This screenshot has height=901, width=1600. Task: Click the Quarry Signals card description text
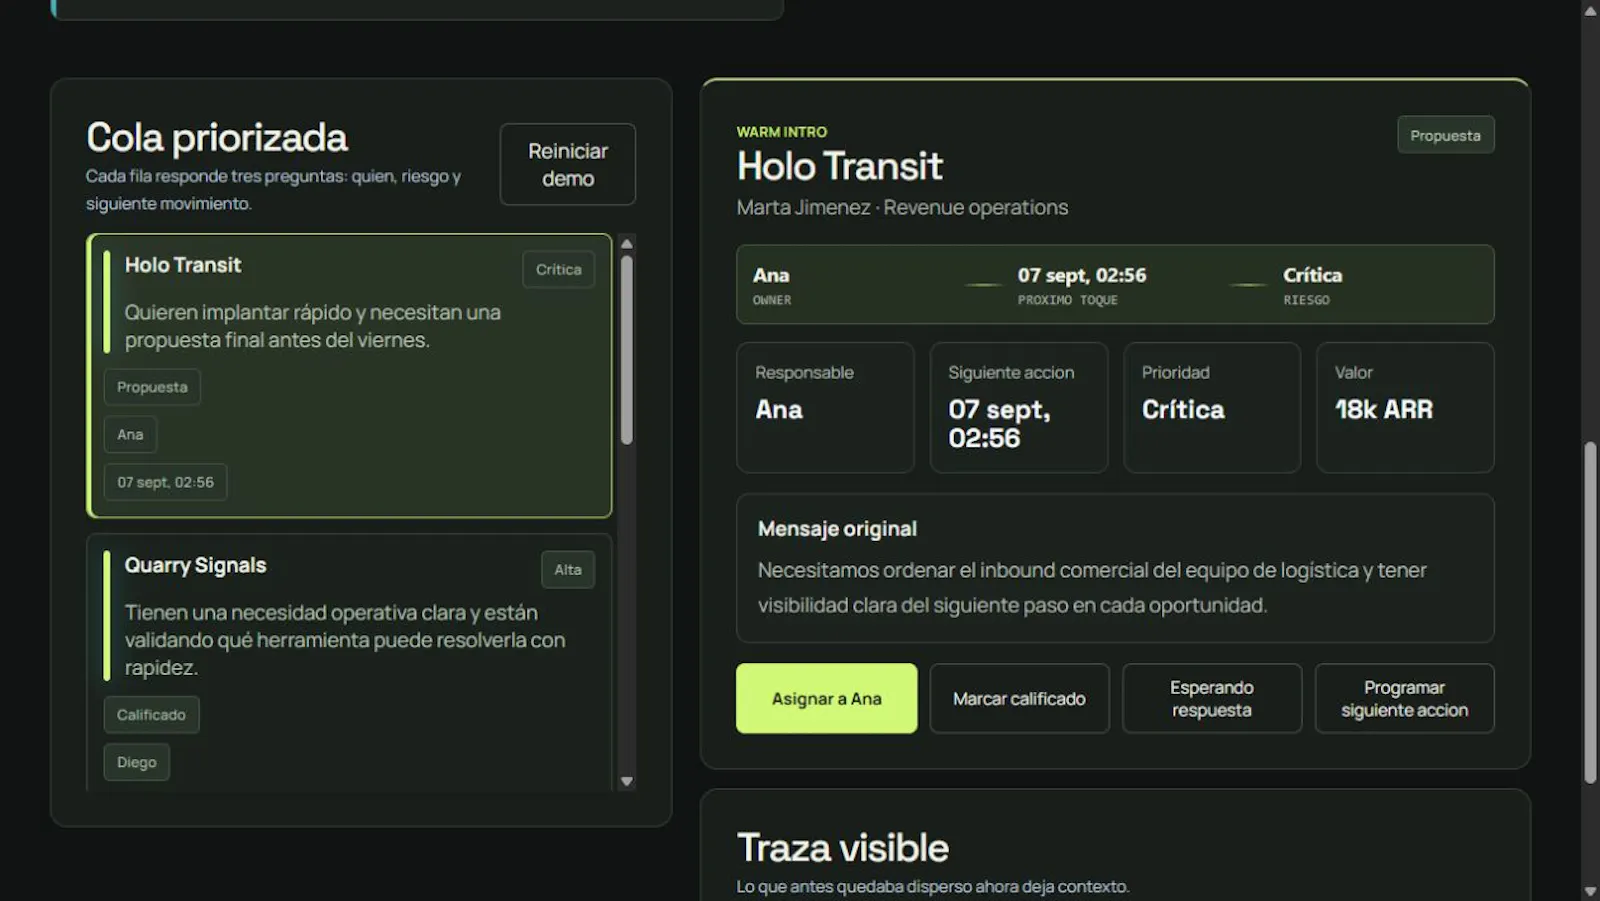[345, 640]
